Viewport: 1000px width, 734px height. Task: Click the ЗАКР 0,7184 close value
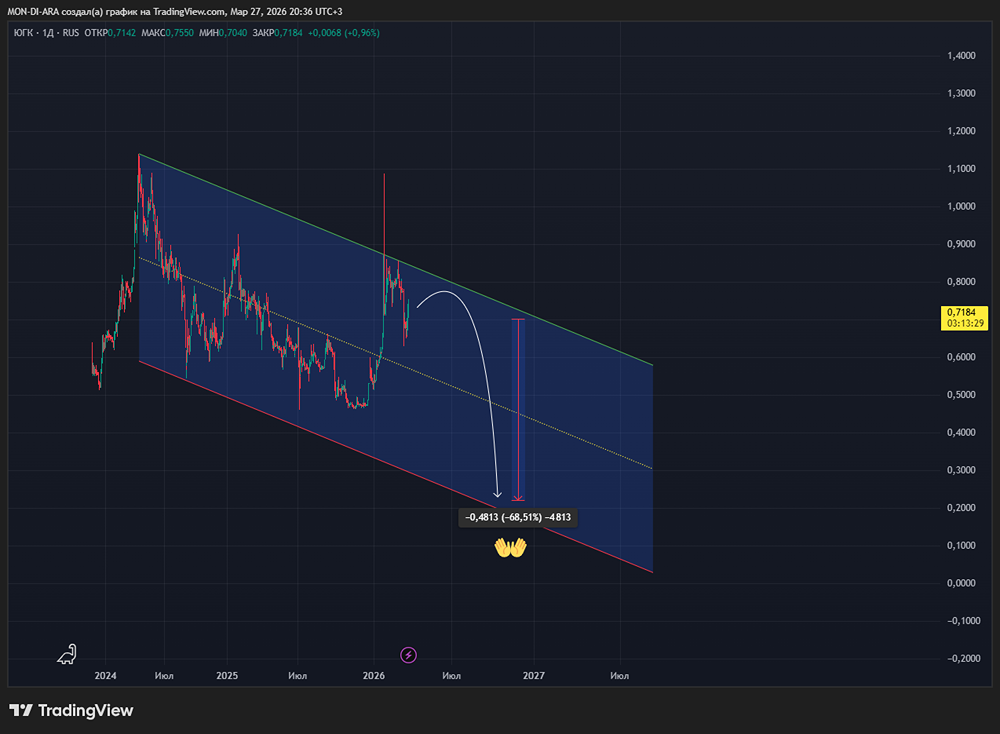277,33
